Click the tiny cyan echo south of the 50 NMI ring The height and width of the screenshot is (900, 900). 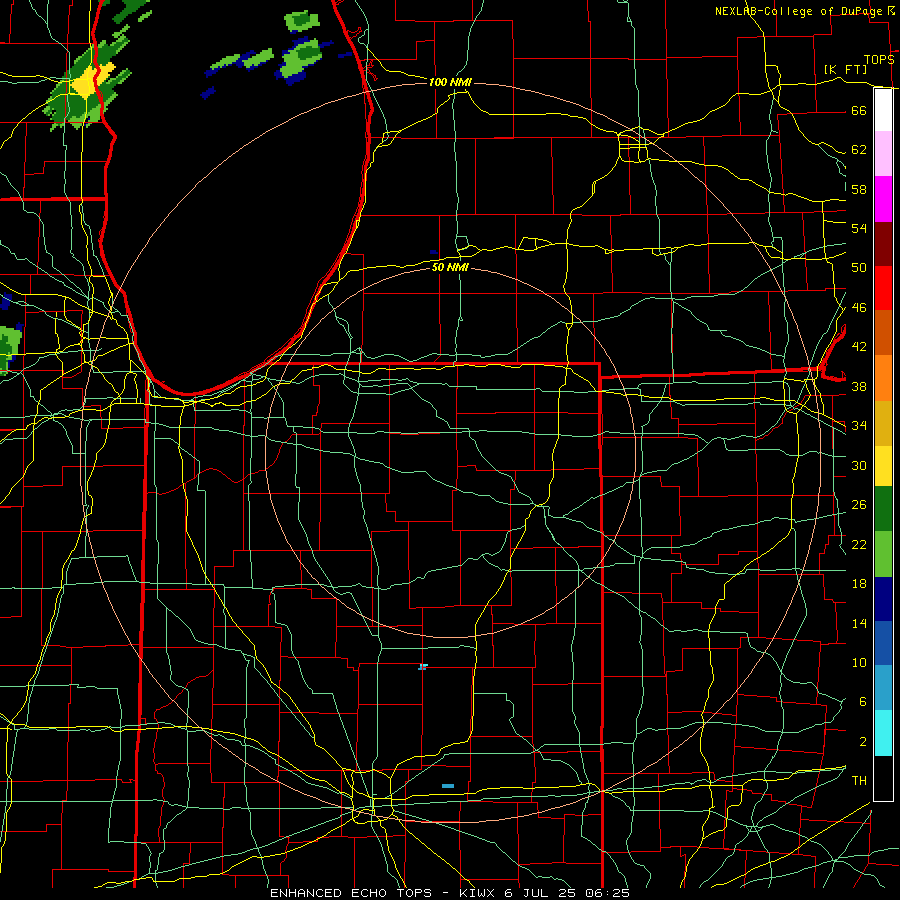tap(423, 666)
